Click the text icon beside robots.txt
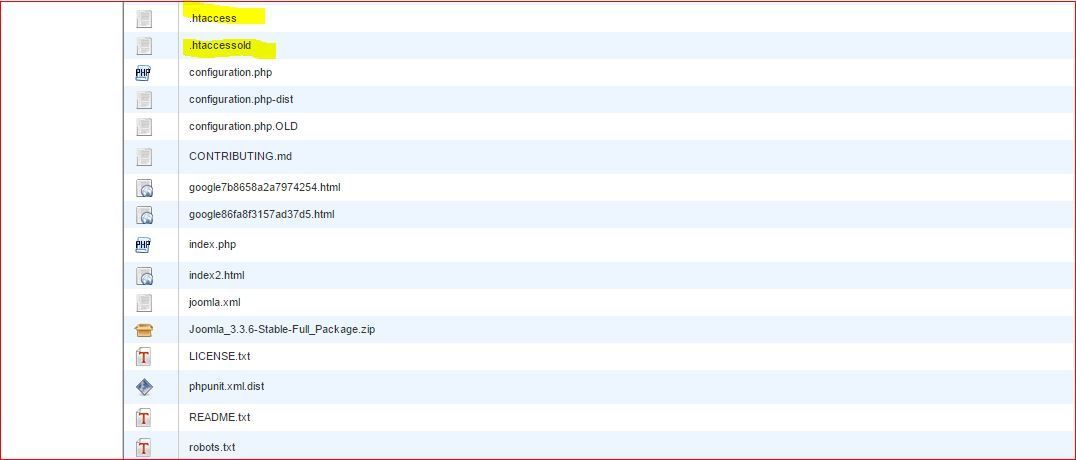The image size is (1076, 460). click(x=143, y=448)
